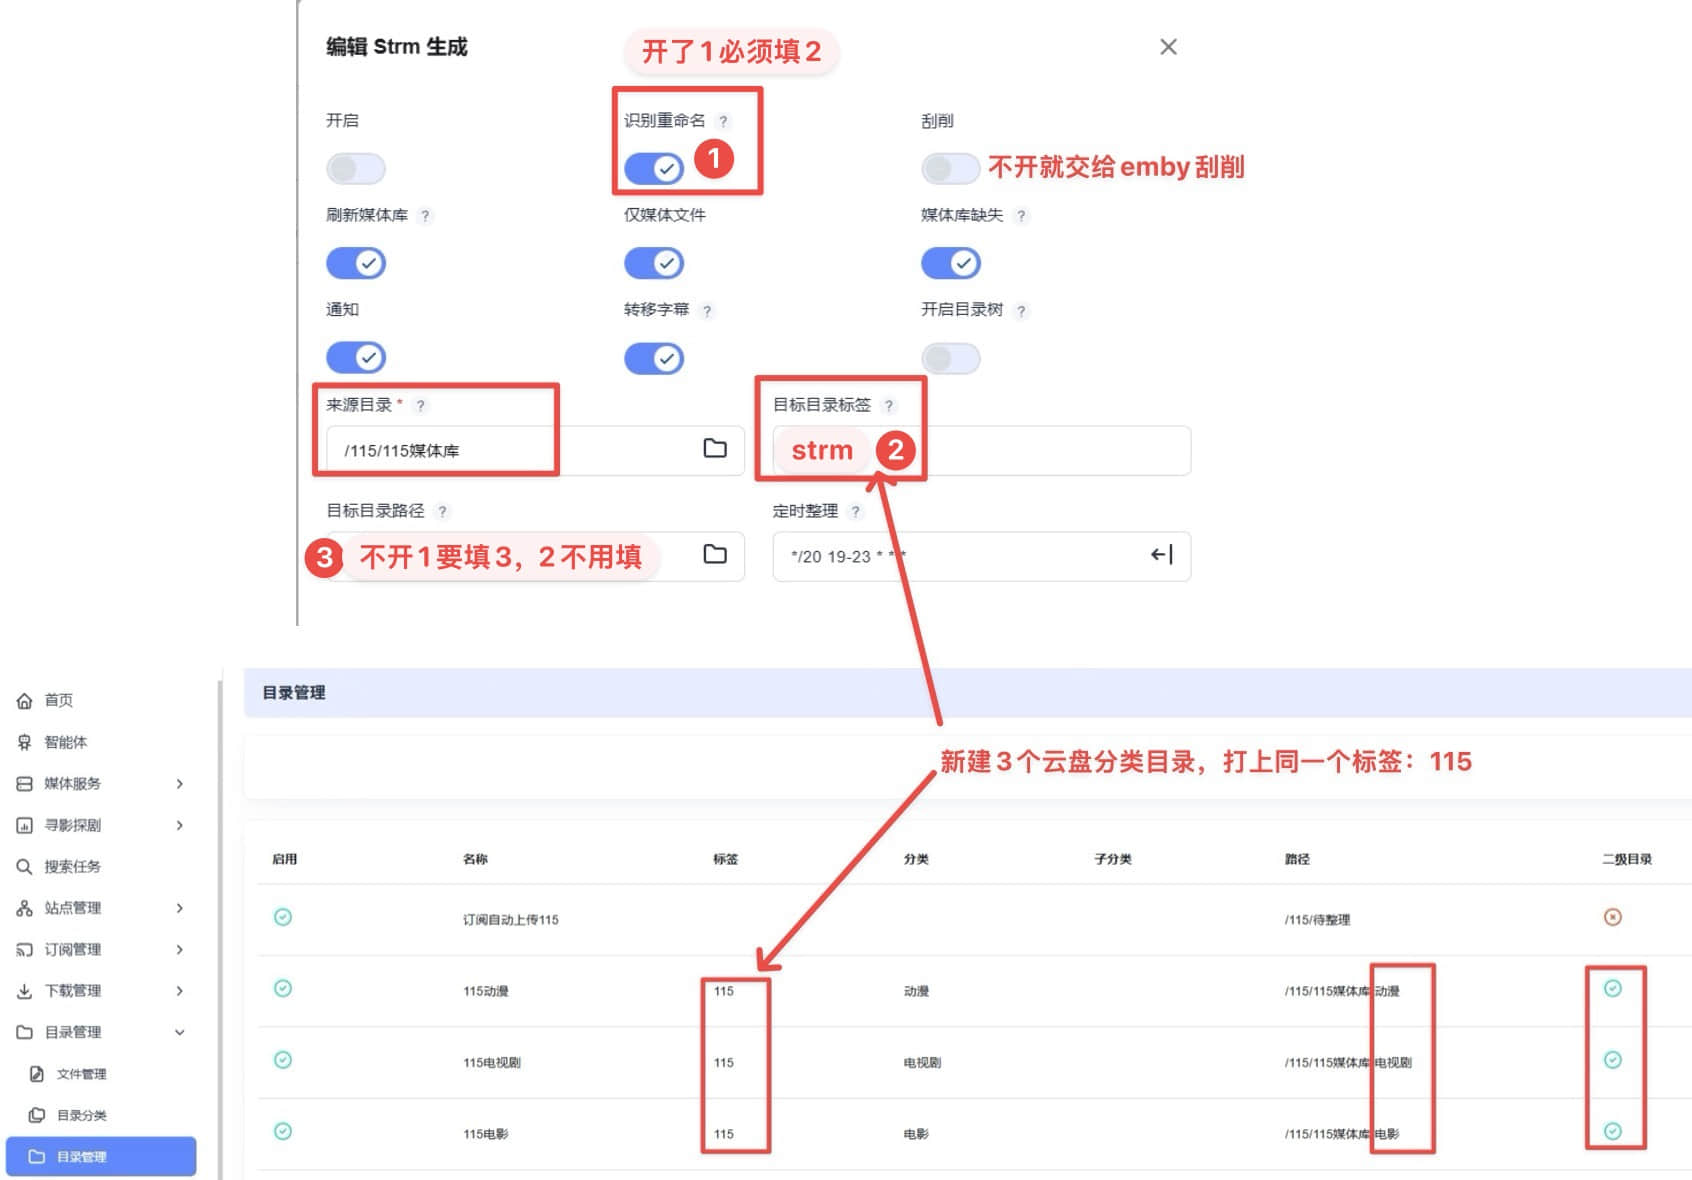Turn on the 刮削 toggle

tap(949, 168)
